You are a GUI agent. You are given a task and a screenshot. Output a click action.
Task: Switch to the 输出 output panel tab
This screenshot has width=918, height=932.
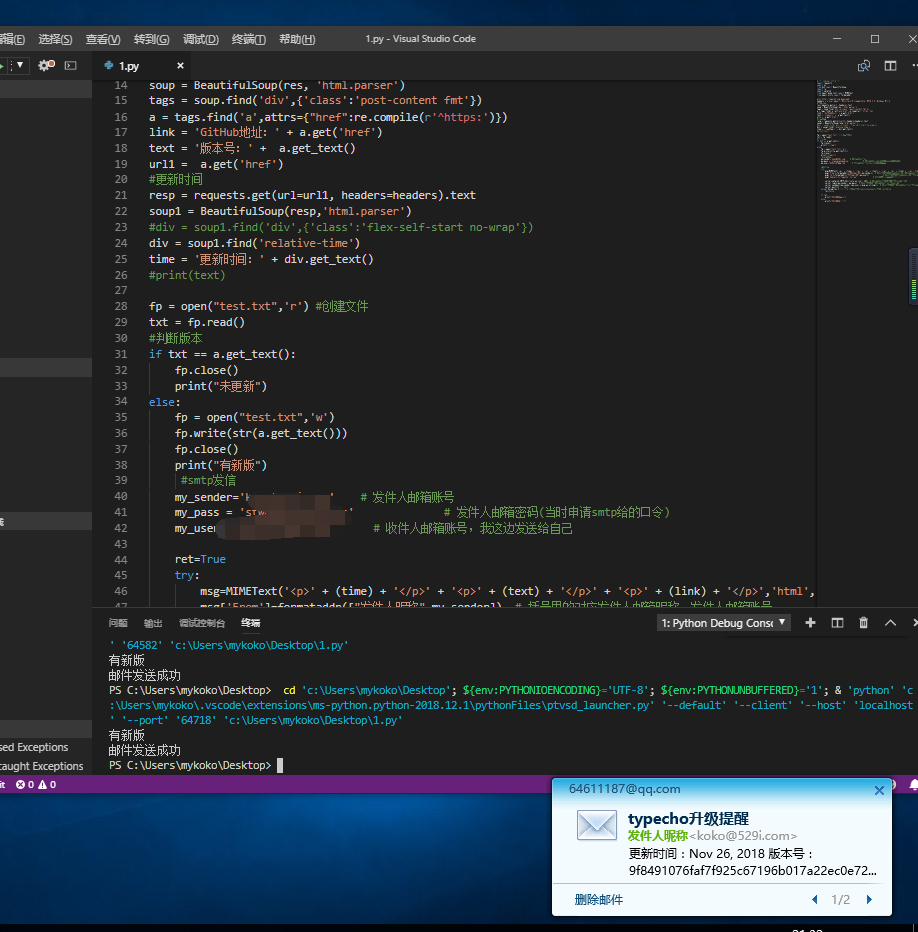click(x=153, y=623)
